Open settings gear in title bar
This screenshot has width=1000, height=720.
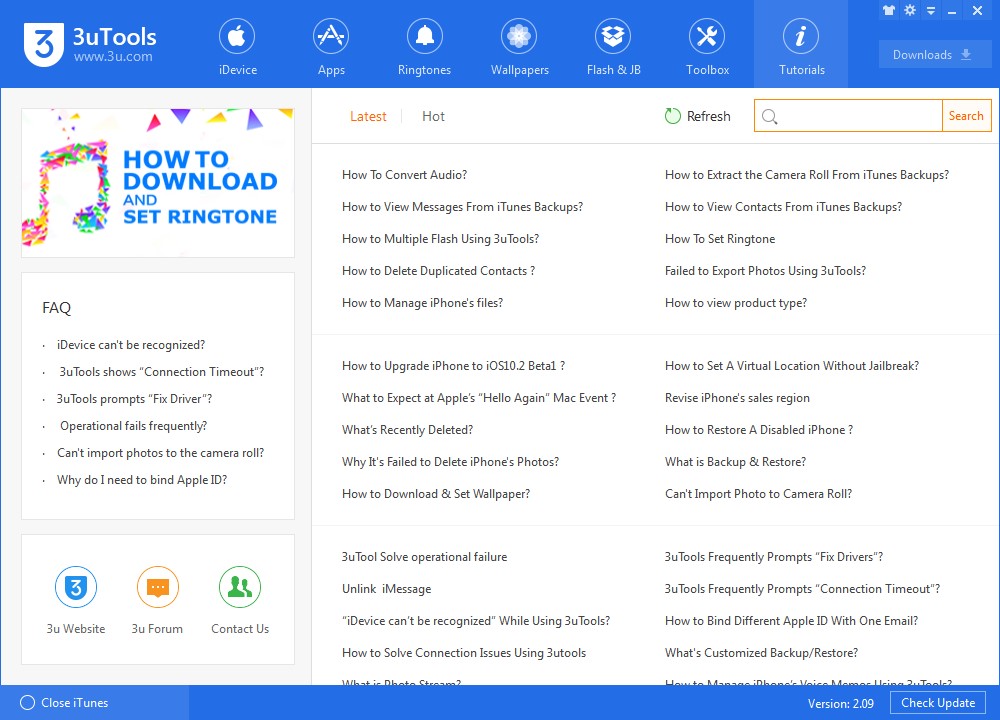coord(910,10)
